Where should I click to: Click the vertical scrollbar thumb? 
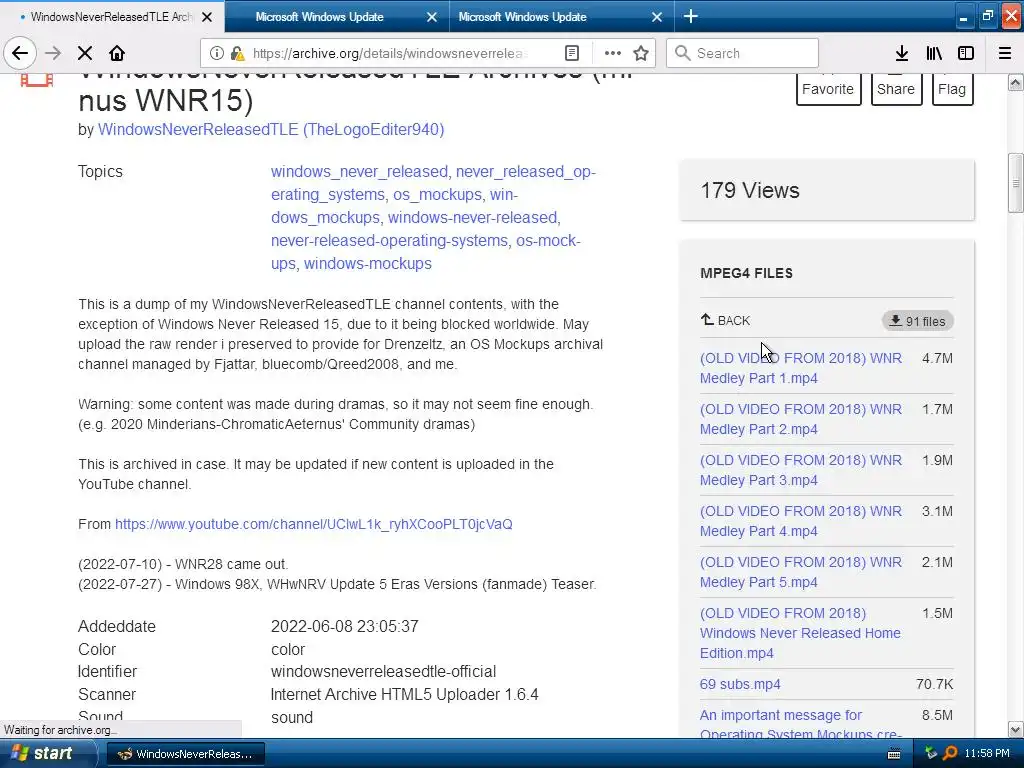[x=1016, y=183]
